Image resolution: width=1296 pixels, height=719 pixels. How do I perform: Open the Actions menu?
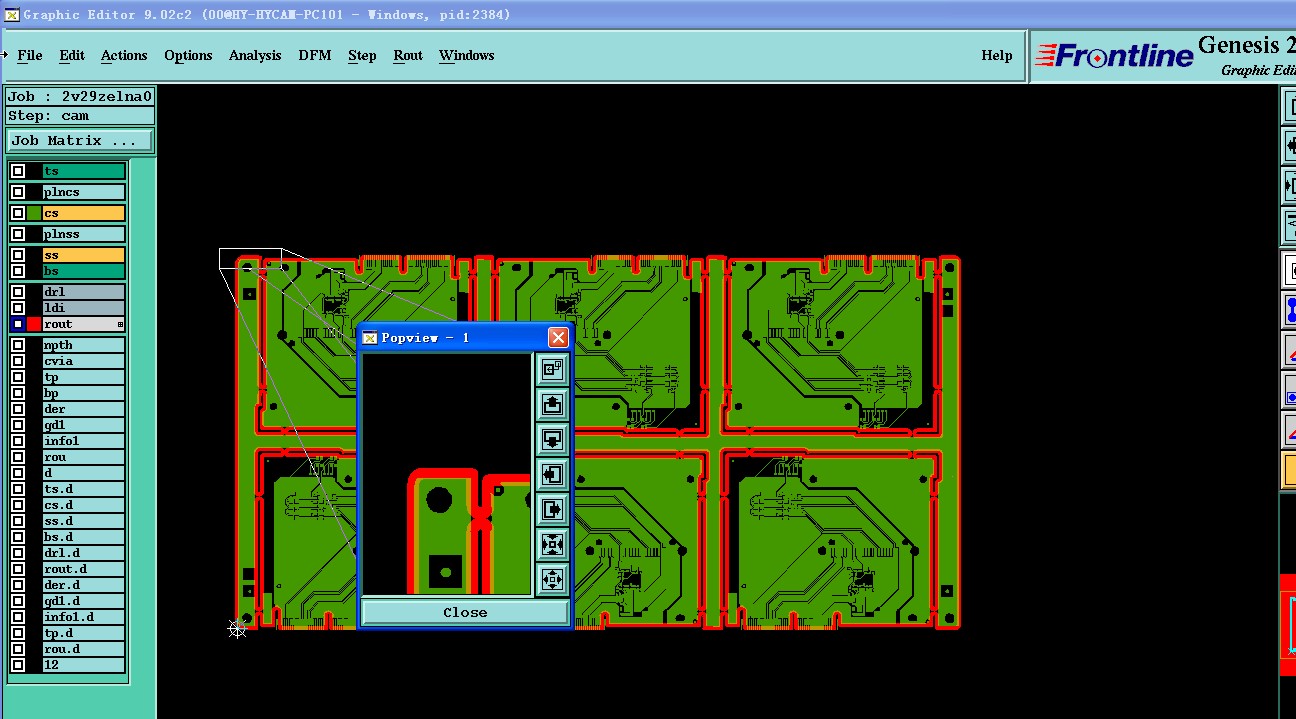point(124,55)
